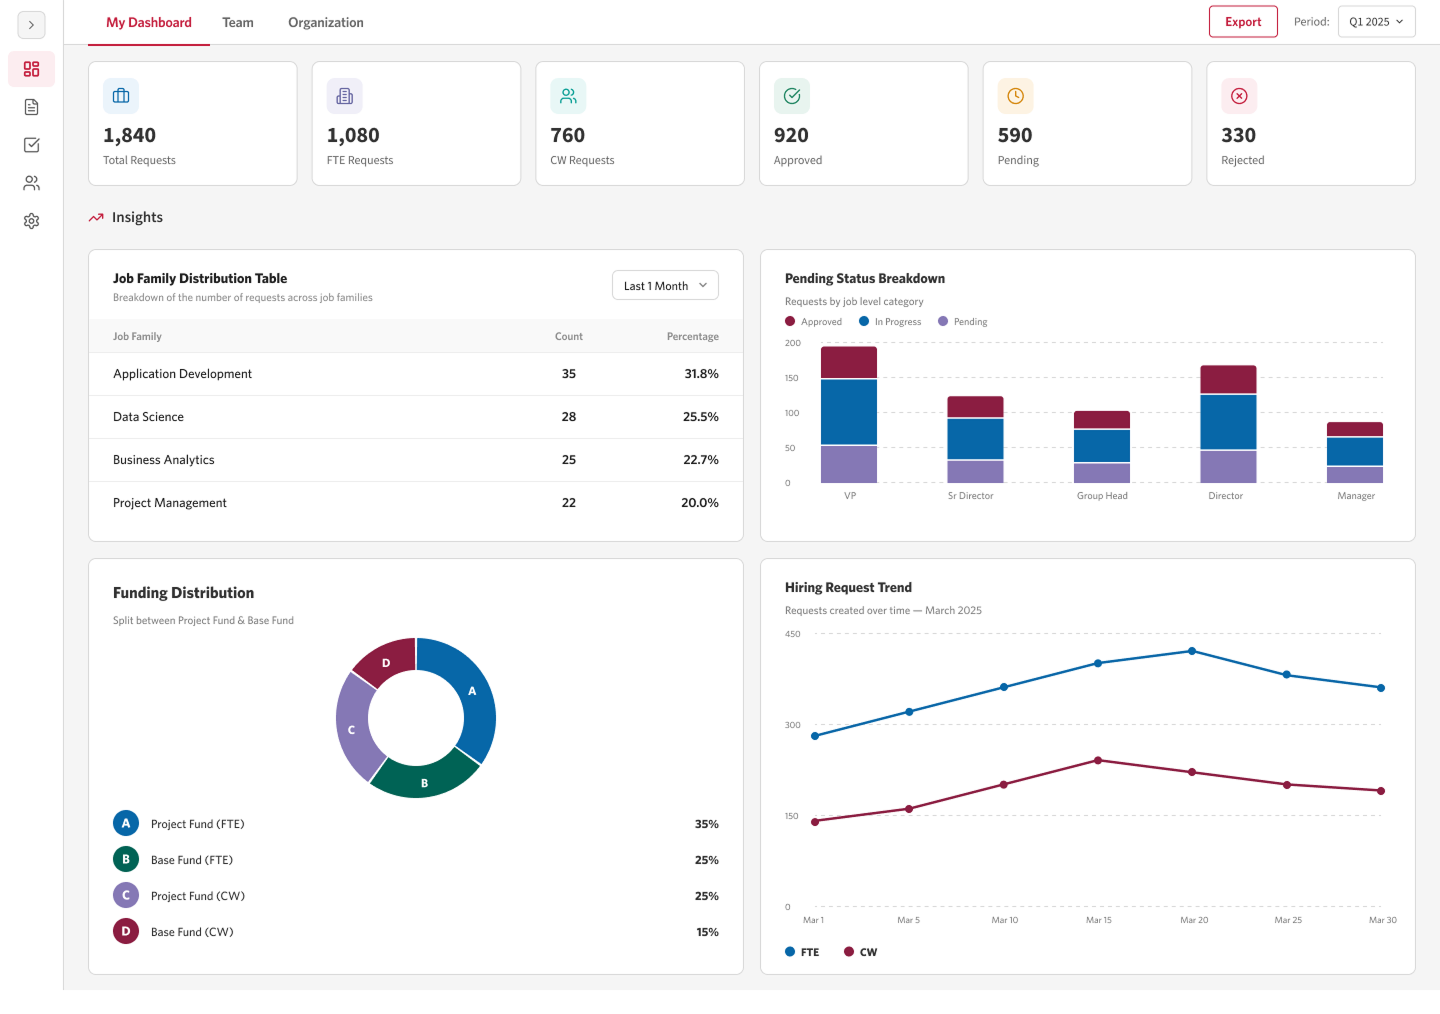This screenshot has width=1440, height=1014.
Task: Open the settings gear in sidebar
Action: (31, 221)
